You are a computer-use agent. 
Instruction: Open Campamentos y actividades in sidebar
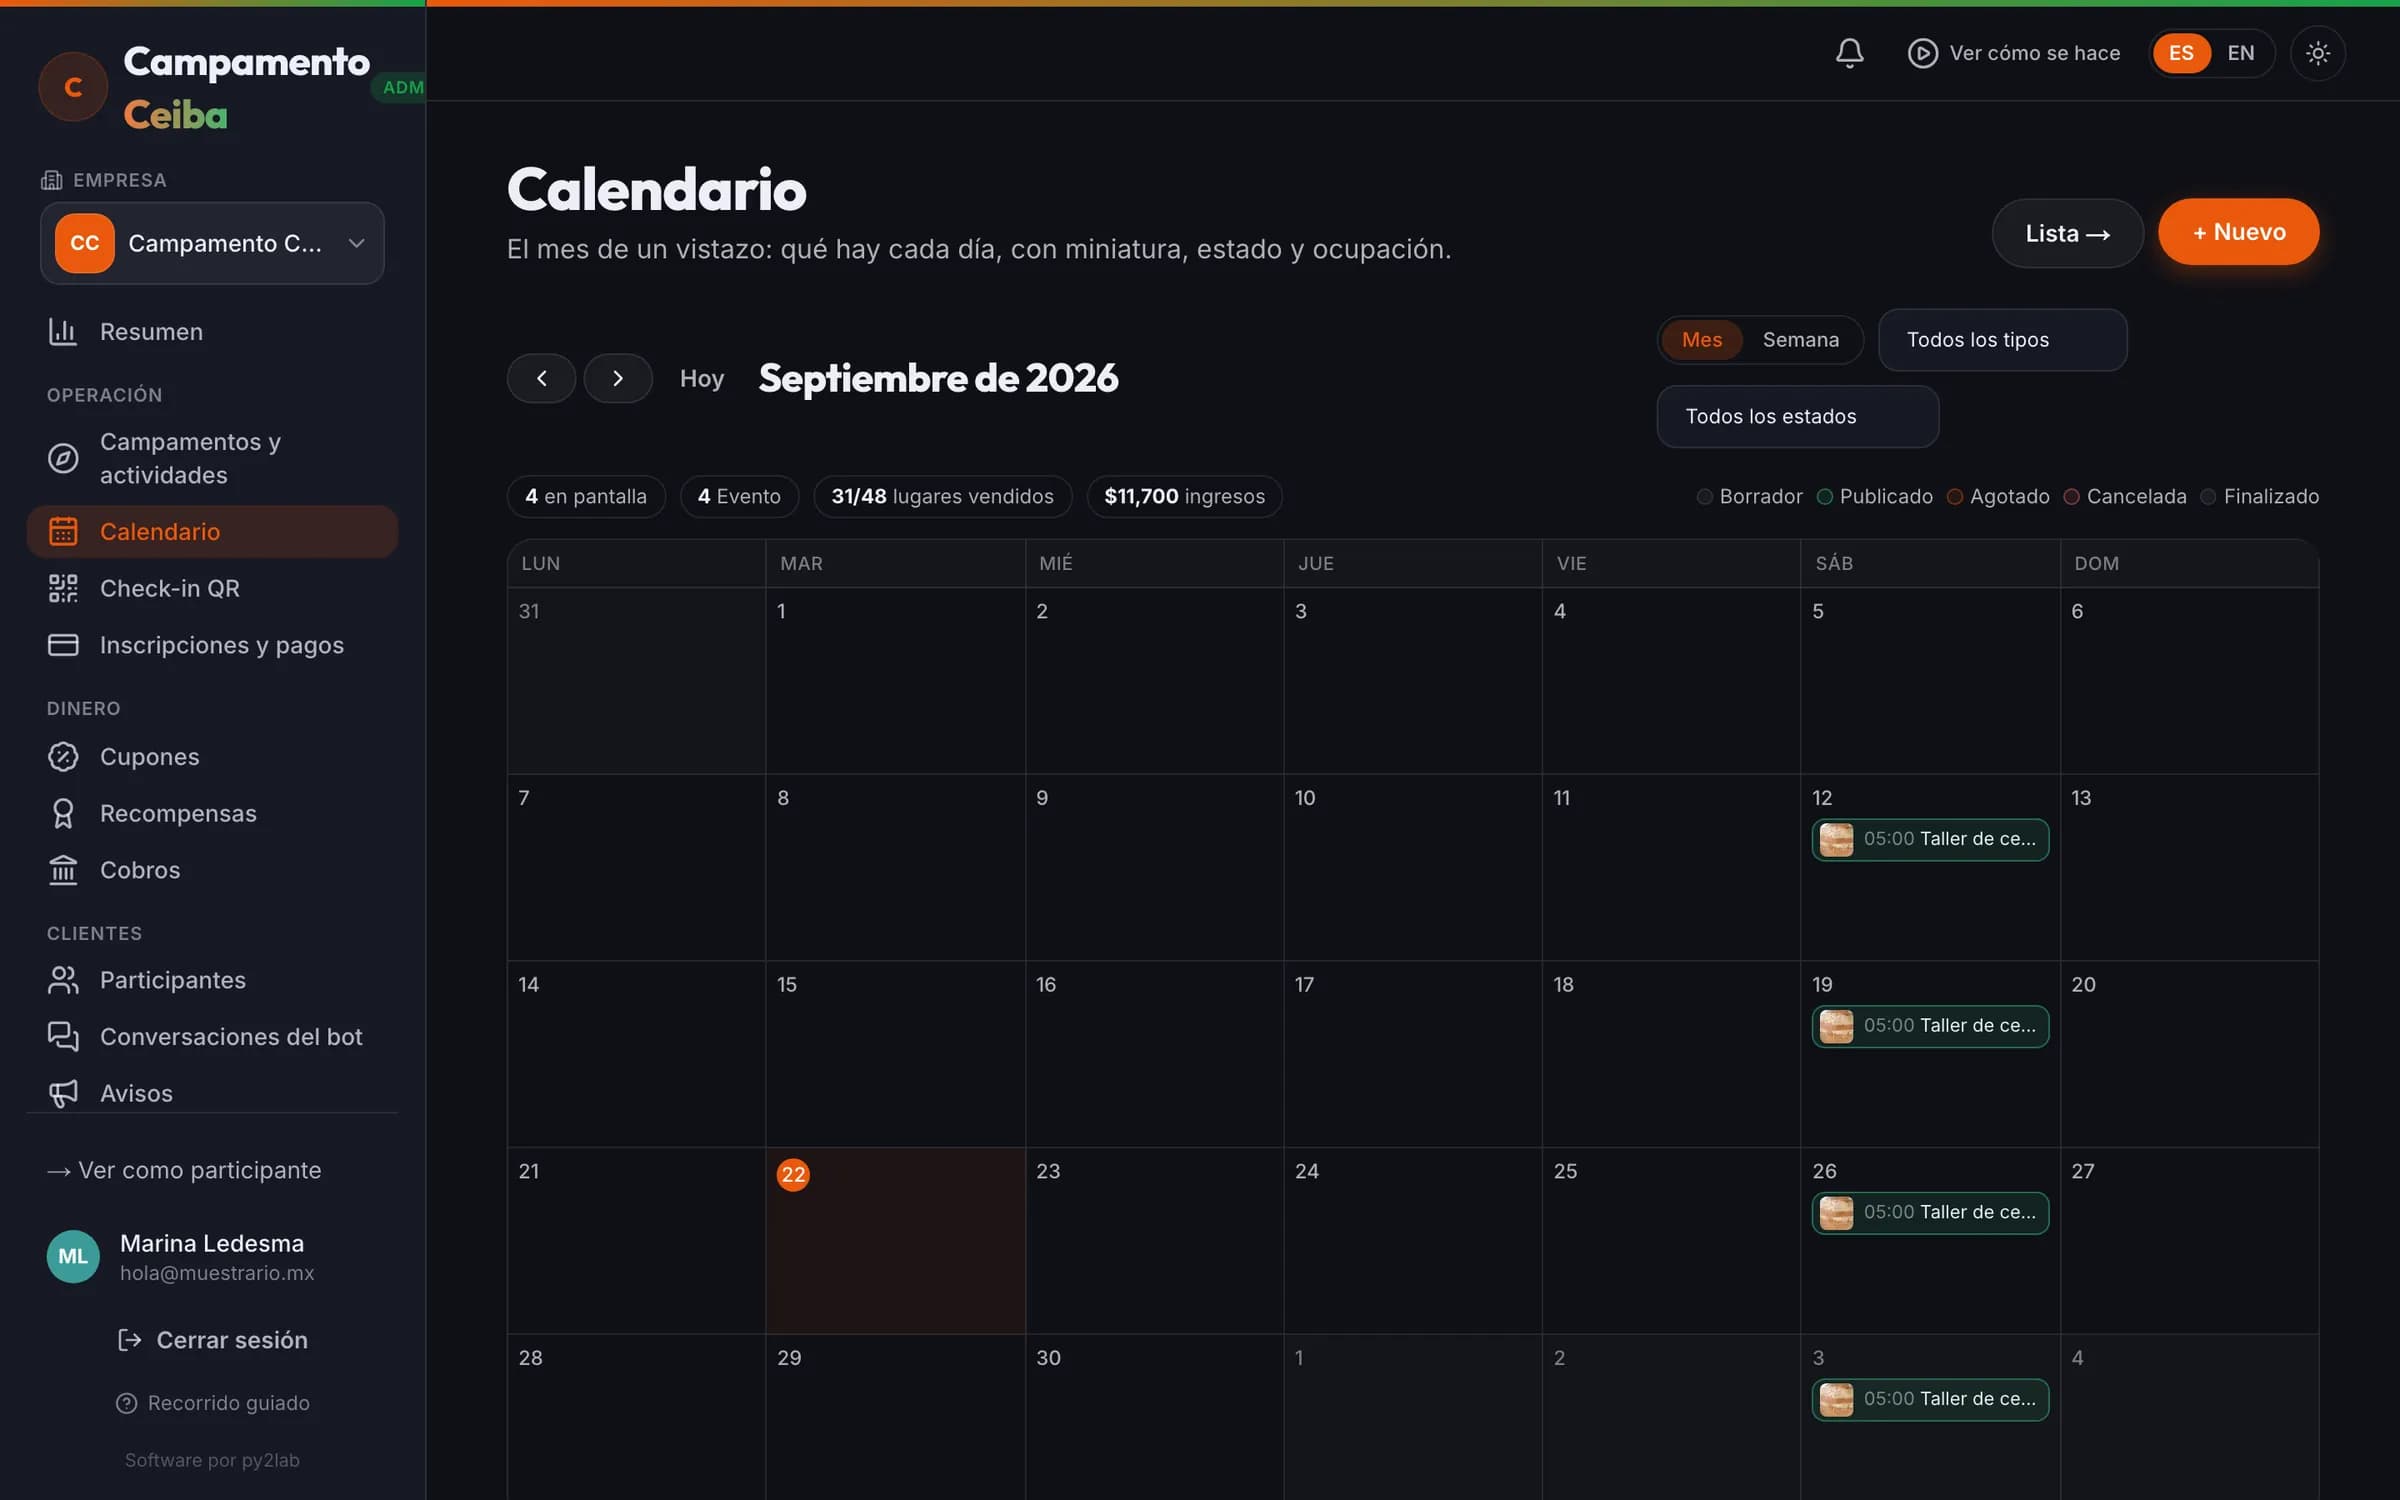point(212,458)
